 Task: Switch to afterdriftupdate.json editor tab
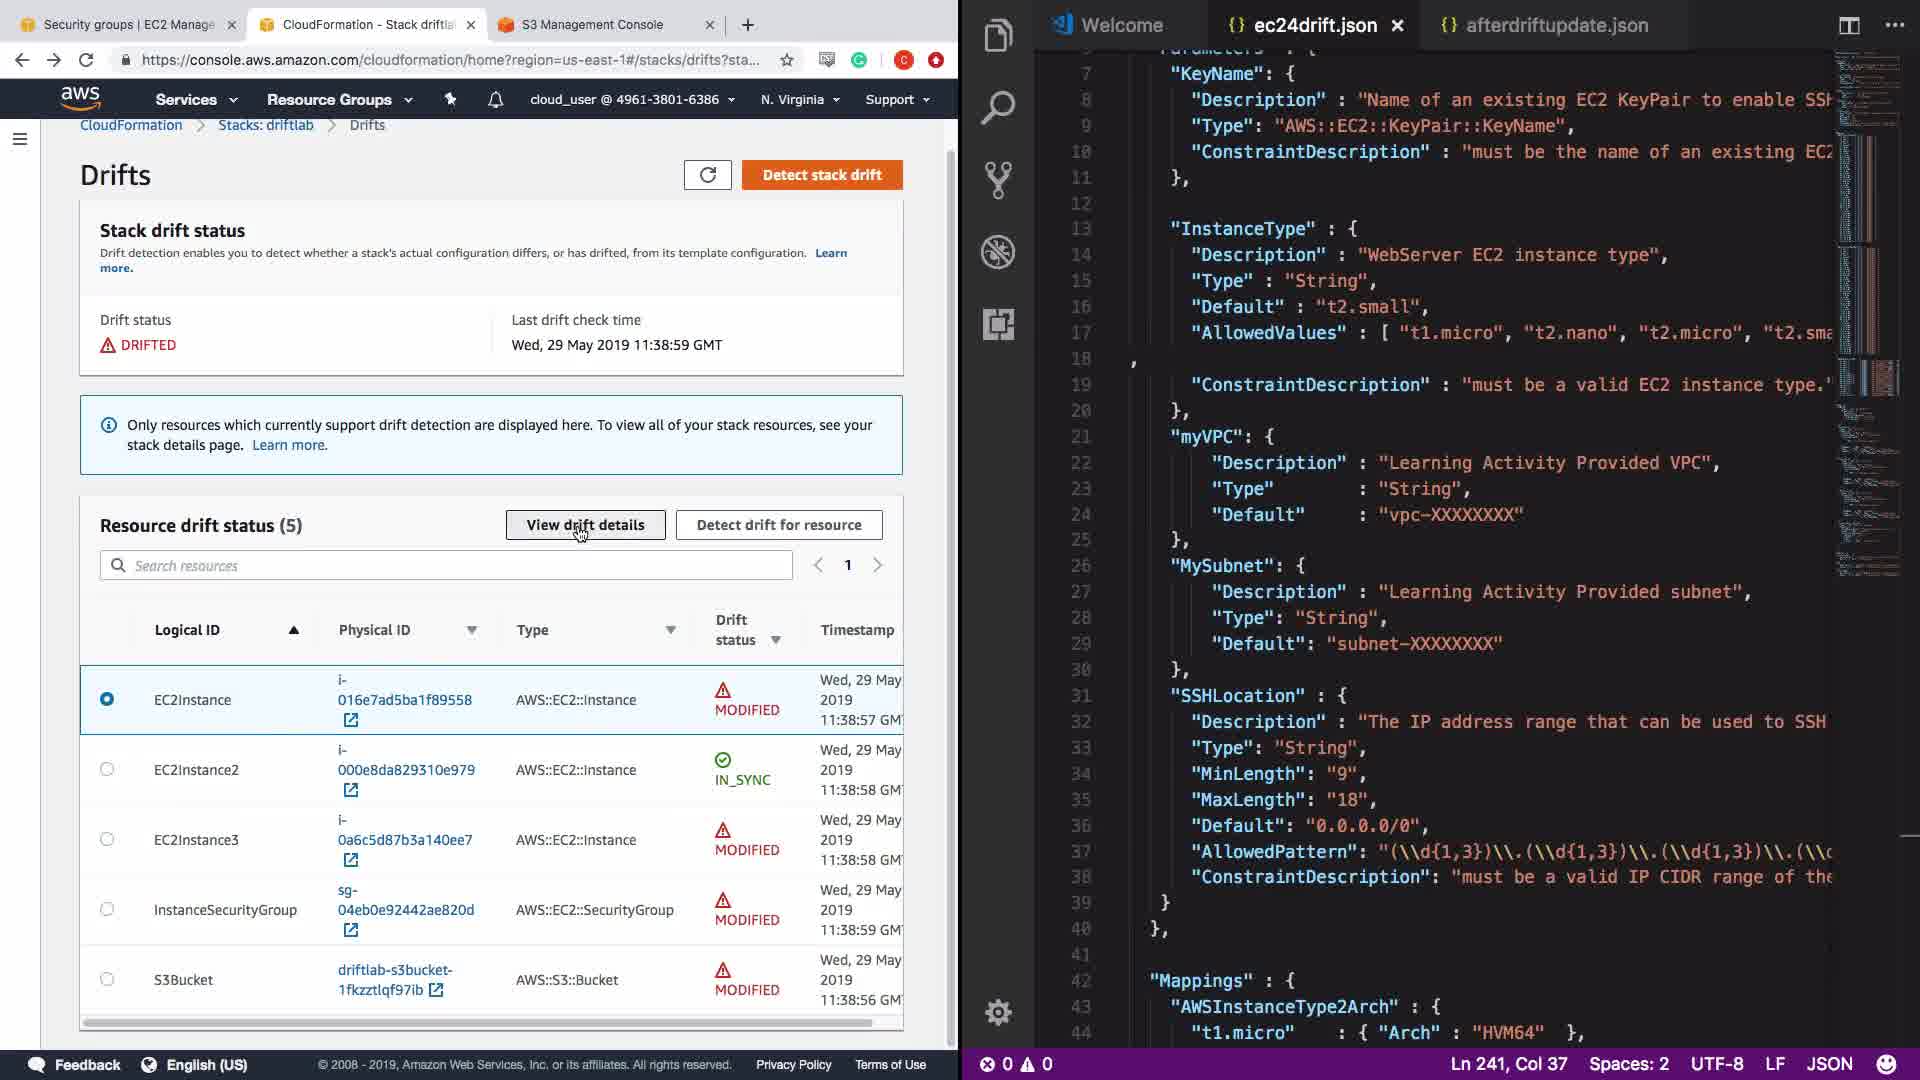[1555, 25]
